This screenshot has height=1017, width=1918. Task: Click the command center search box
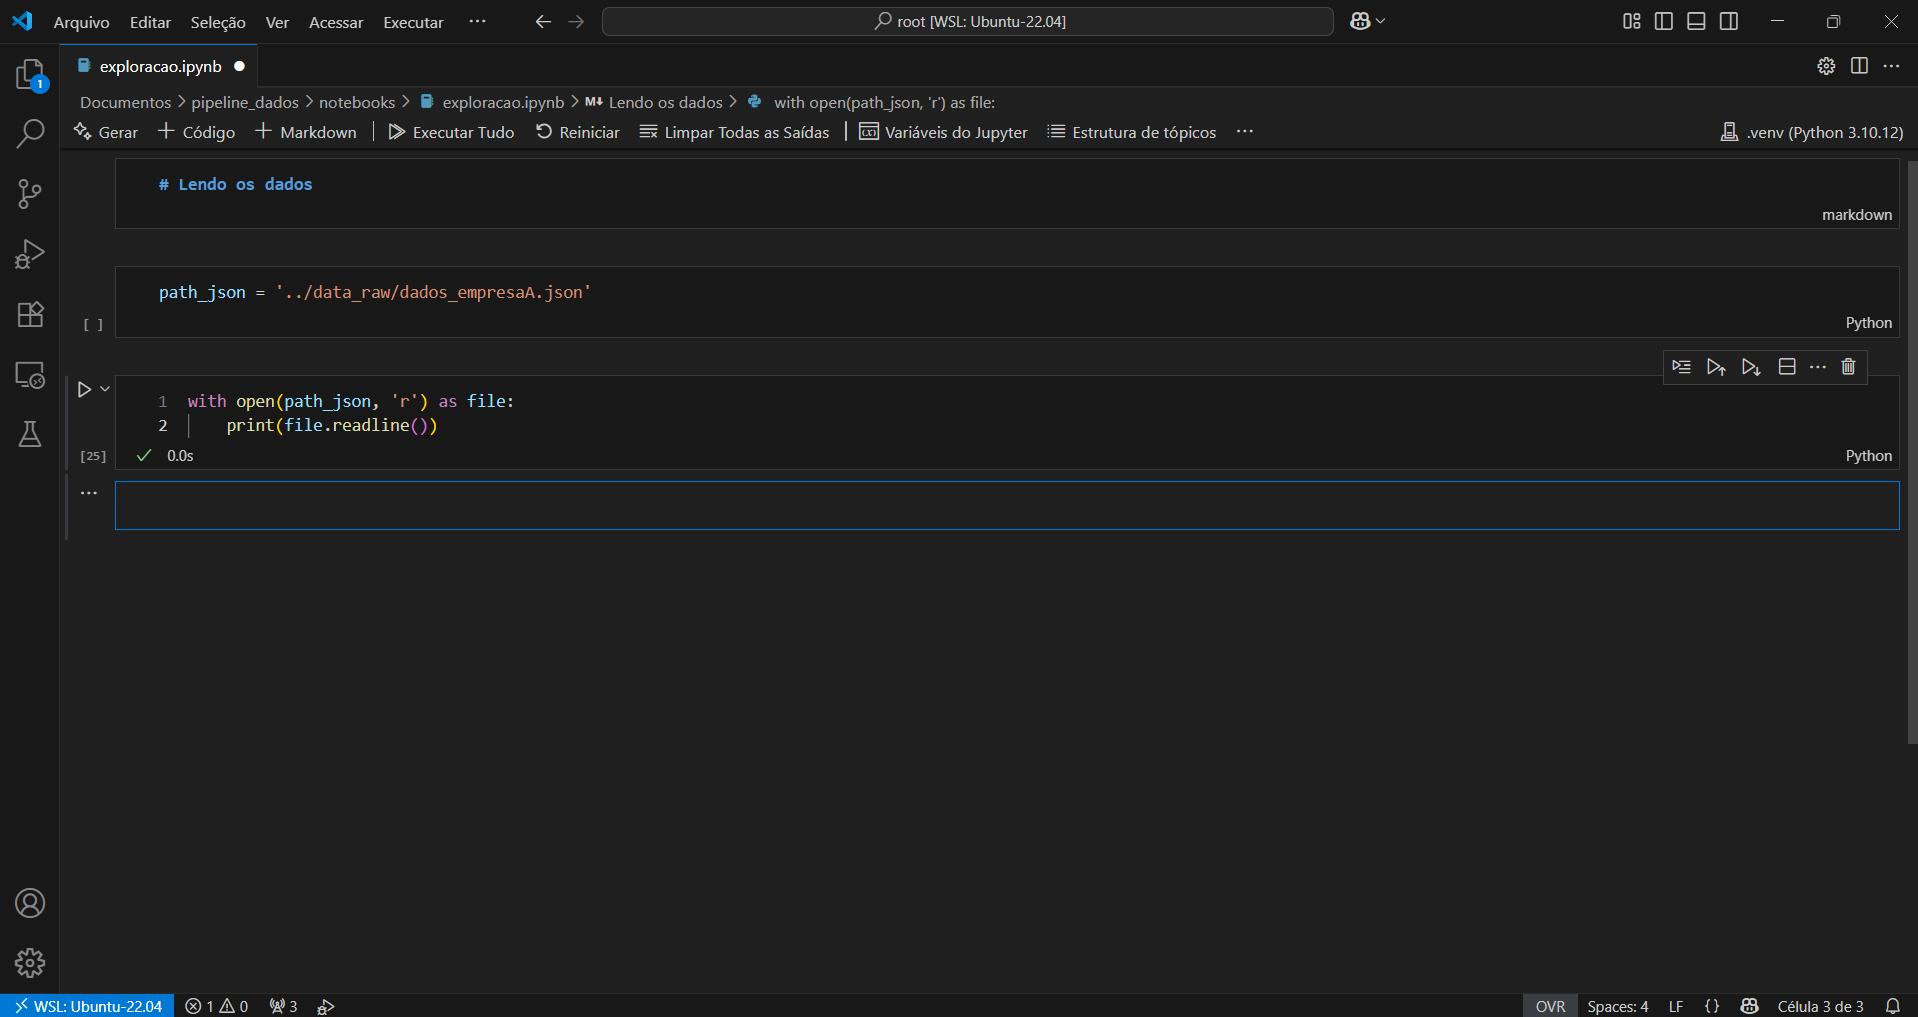tap(968, 21)
